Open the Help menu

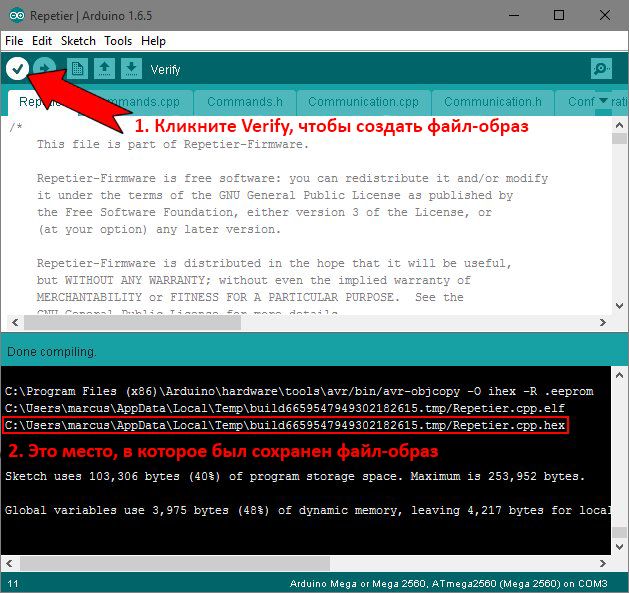point(153,41)
